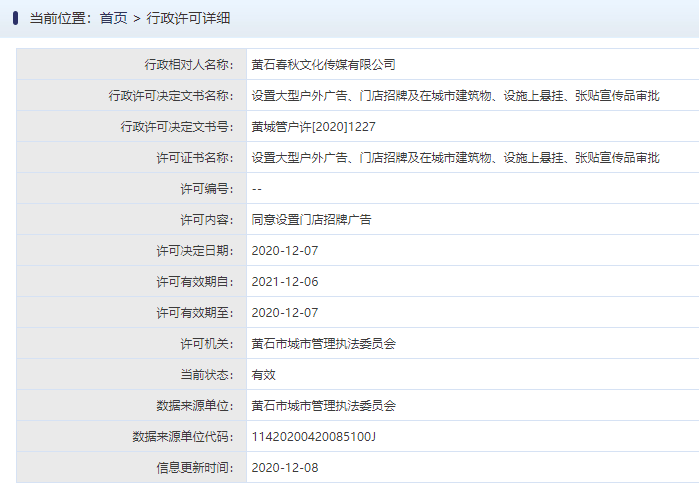Select the status value 有效
Image resolution: width=699 pixels, height=491 pixels.
point(263,375)
